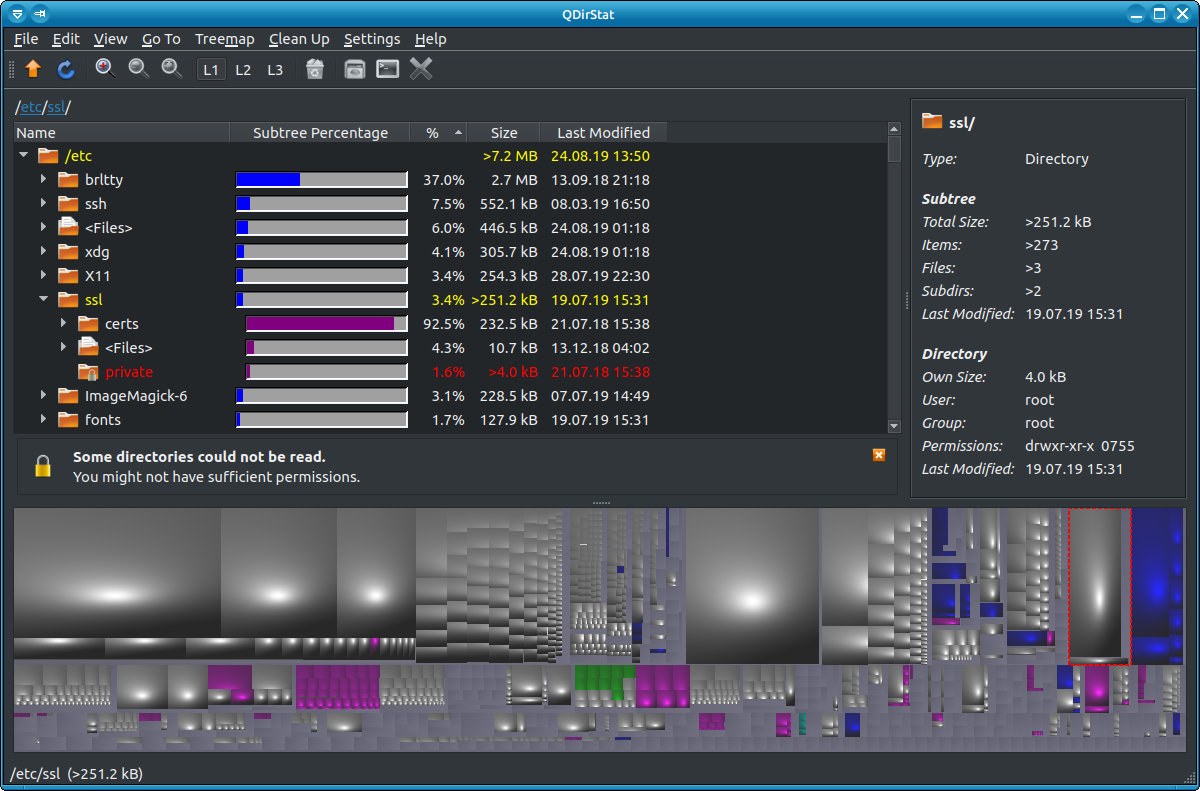Open the Treemap menu
The width and height of the screenshot is (1200, 791).
[224, 39]
